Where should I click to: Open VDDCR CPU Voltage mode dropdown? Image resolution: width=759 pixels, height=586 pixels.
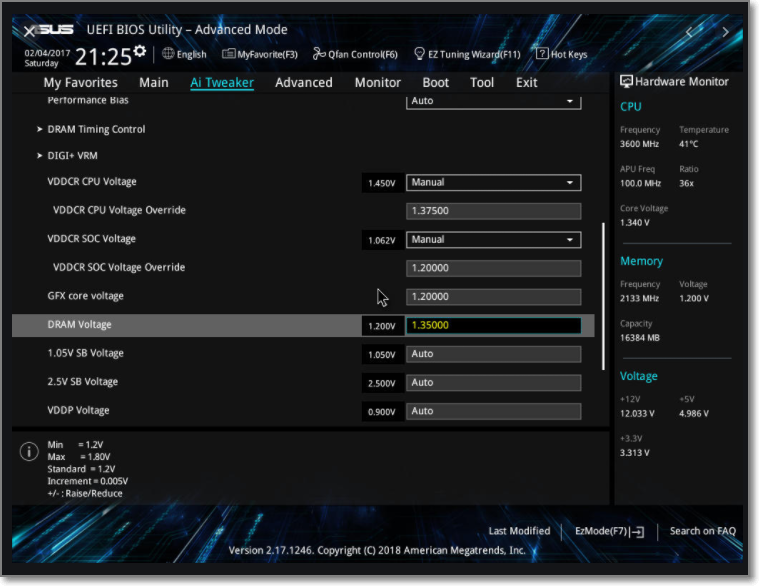493,182
